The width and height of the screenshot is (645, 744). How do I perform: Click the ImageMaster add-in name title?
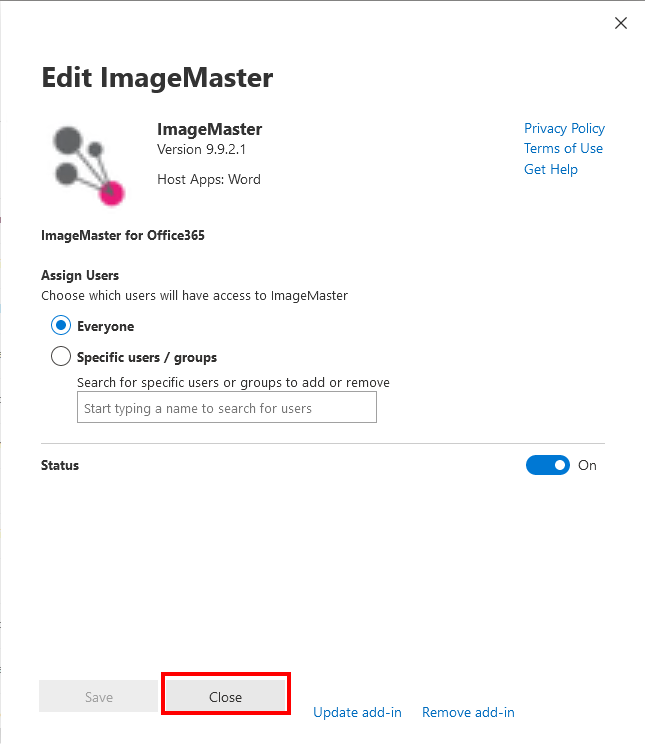click(x=209, y=129)
